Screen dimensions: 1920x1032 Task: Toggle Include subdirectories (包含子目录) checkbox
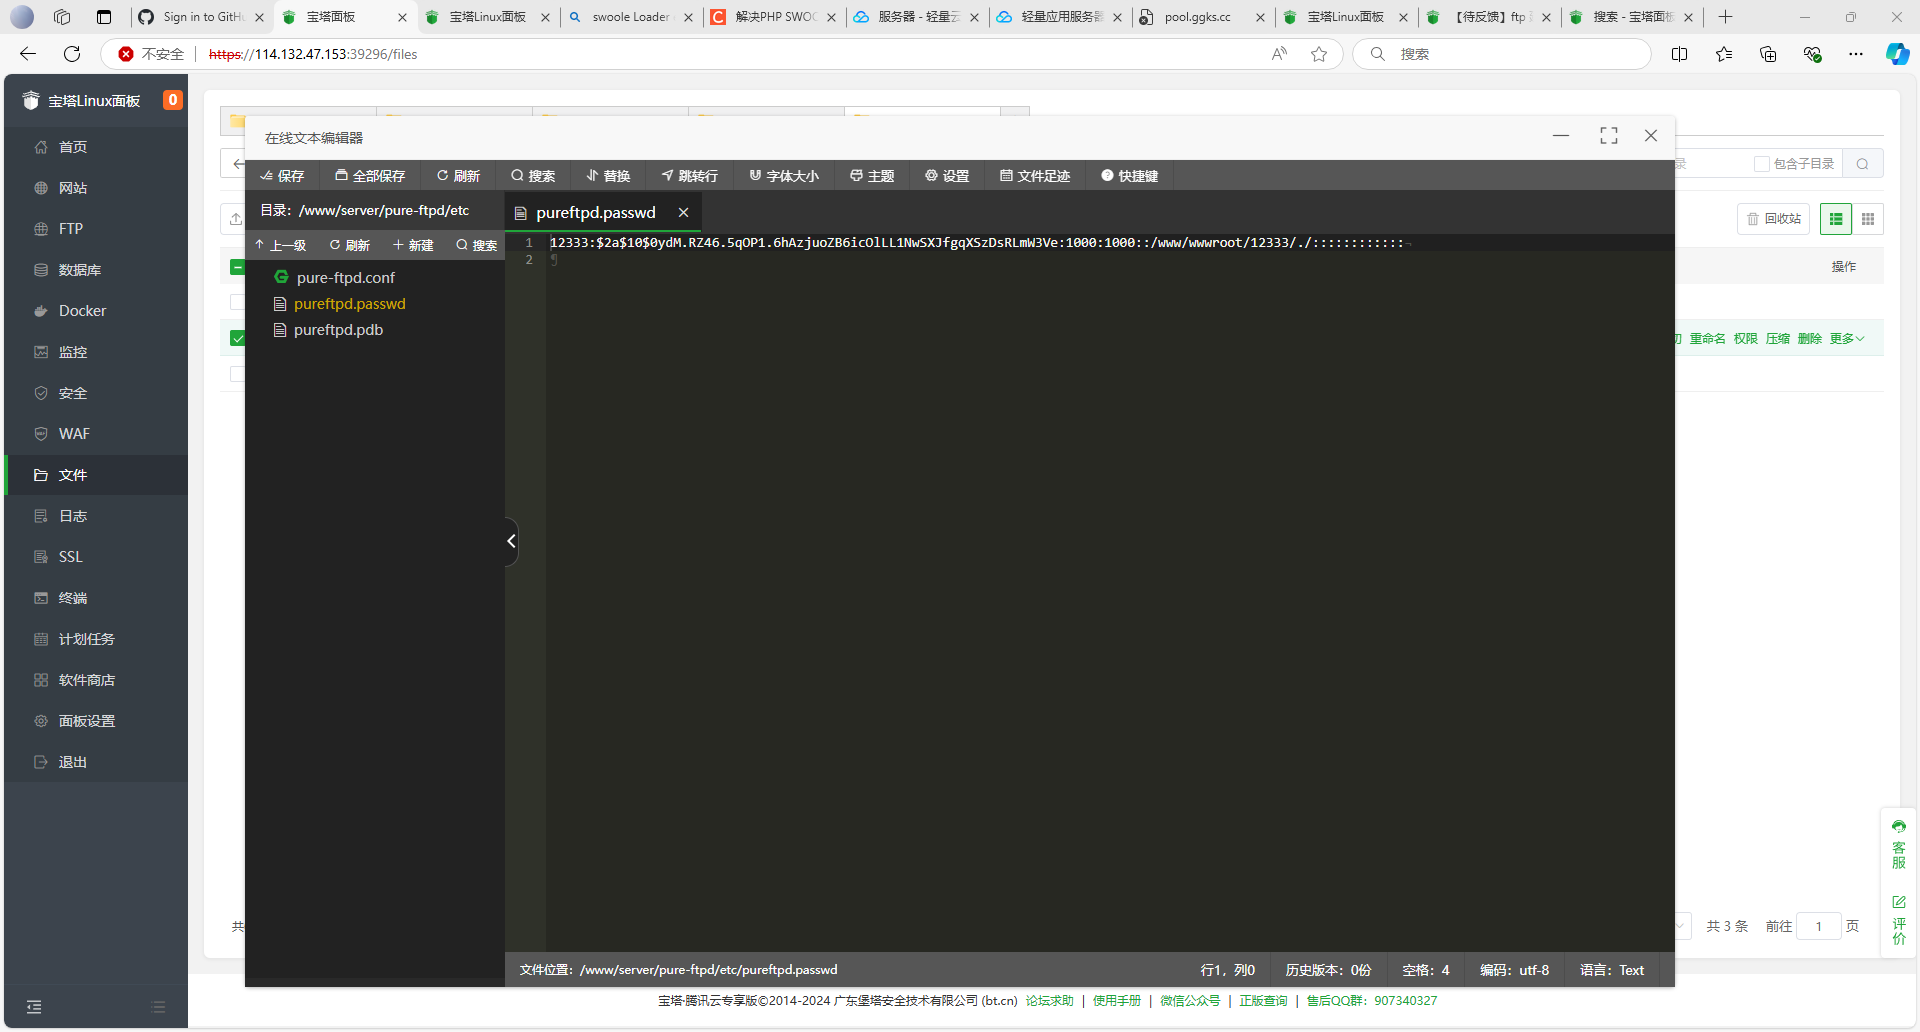click(1762, 164)
